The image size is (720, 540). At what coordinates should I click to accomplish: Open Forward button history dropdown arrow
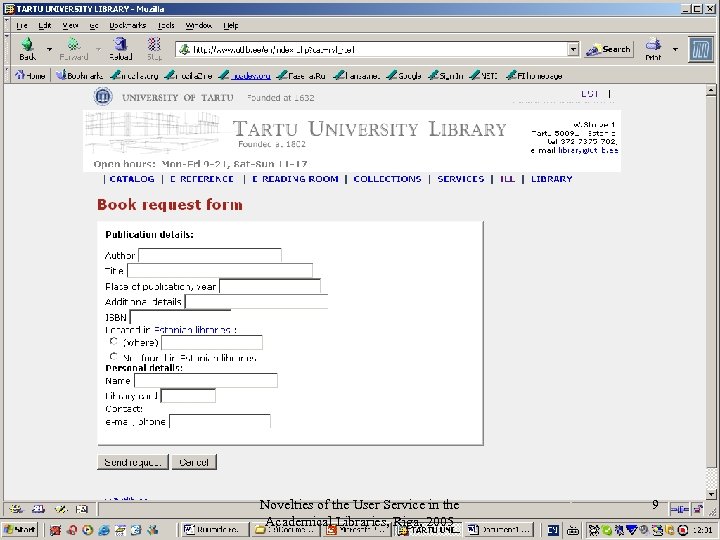[x=97, y=49]
